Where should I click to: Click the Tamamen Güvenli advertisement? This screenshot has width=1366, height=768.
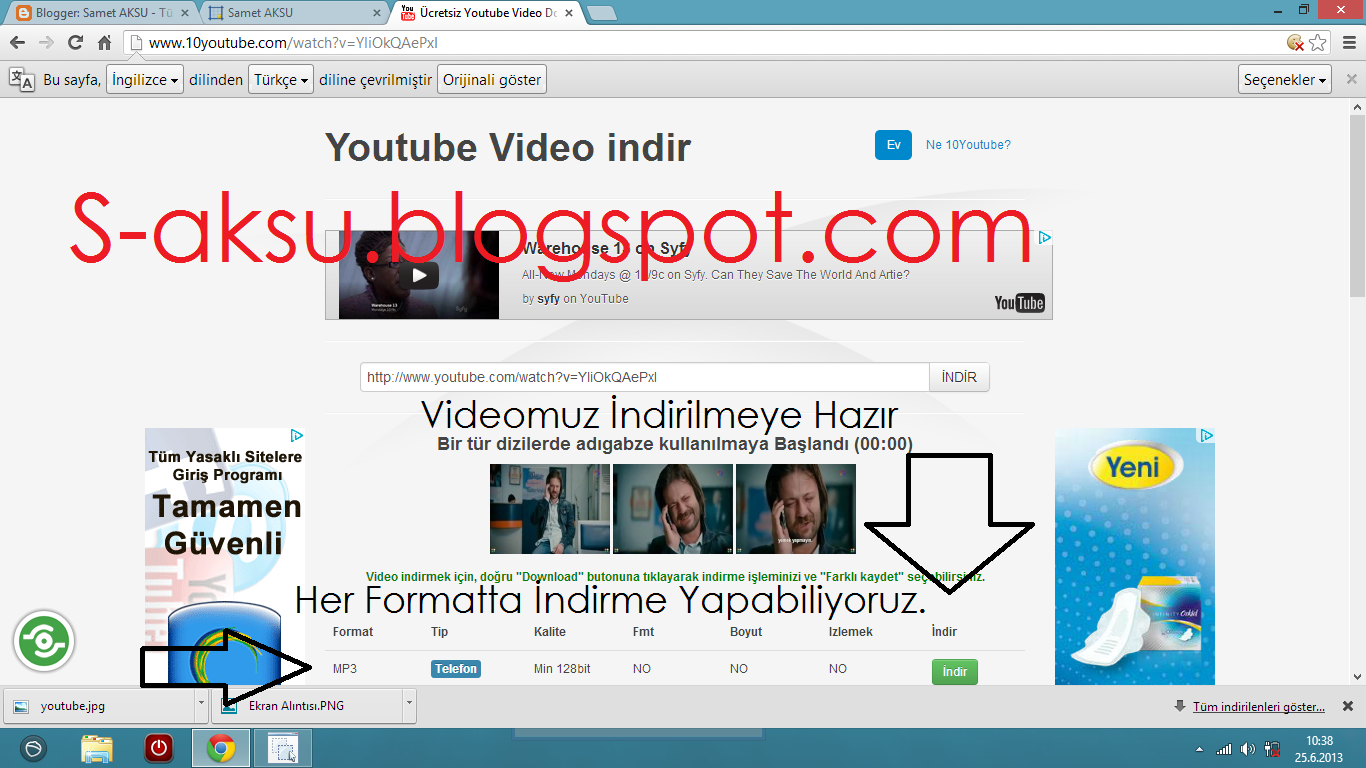tap(225, 557)
